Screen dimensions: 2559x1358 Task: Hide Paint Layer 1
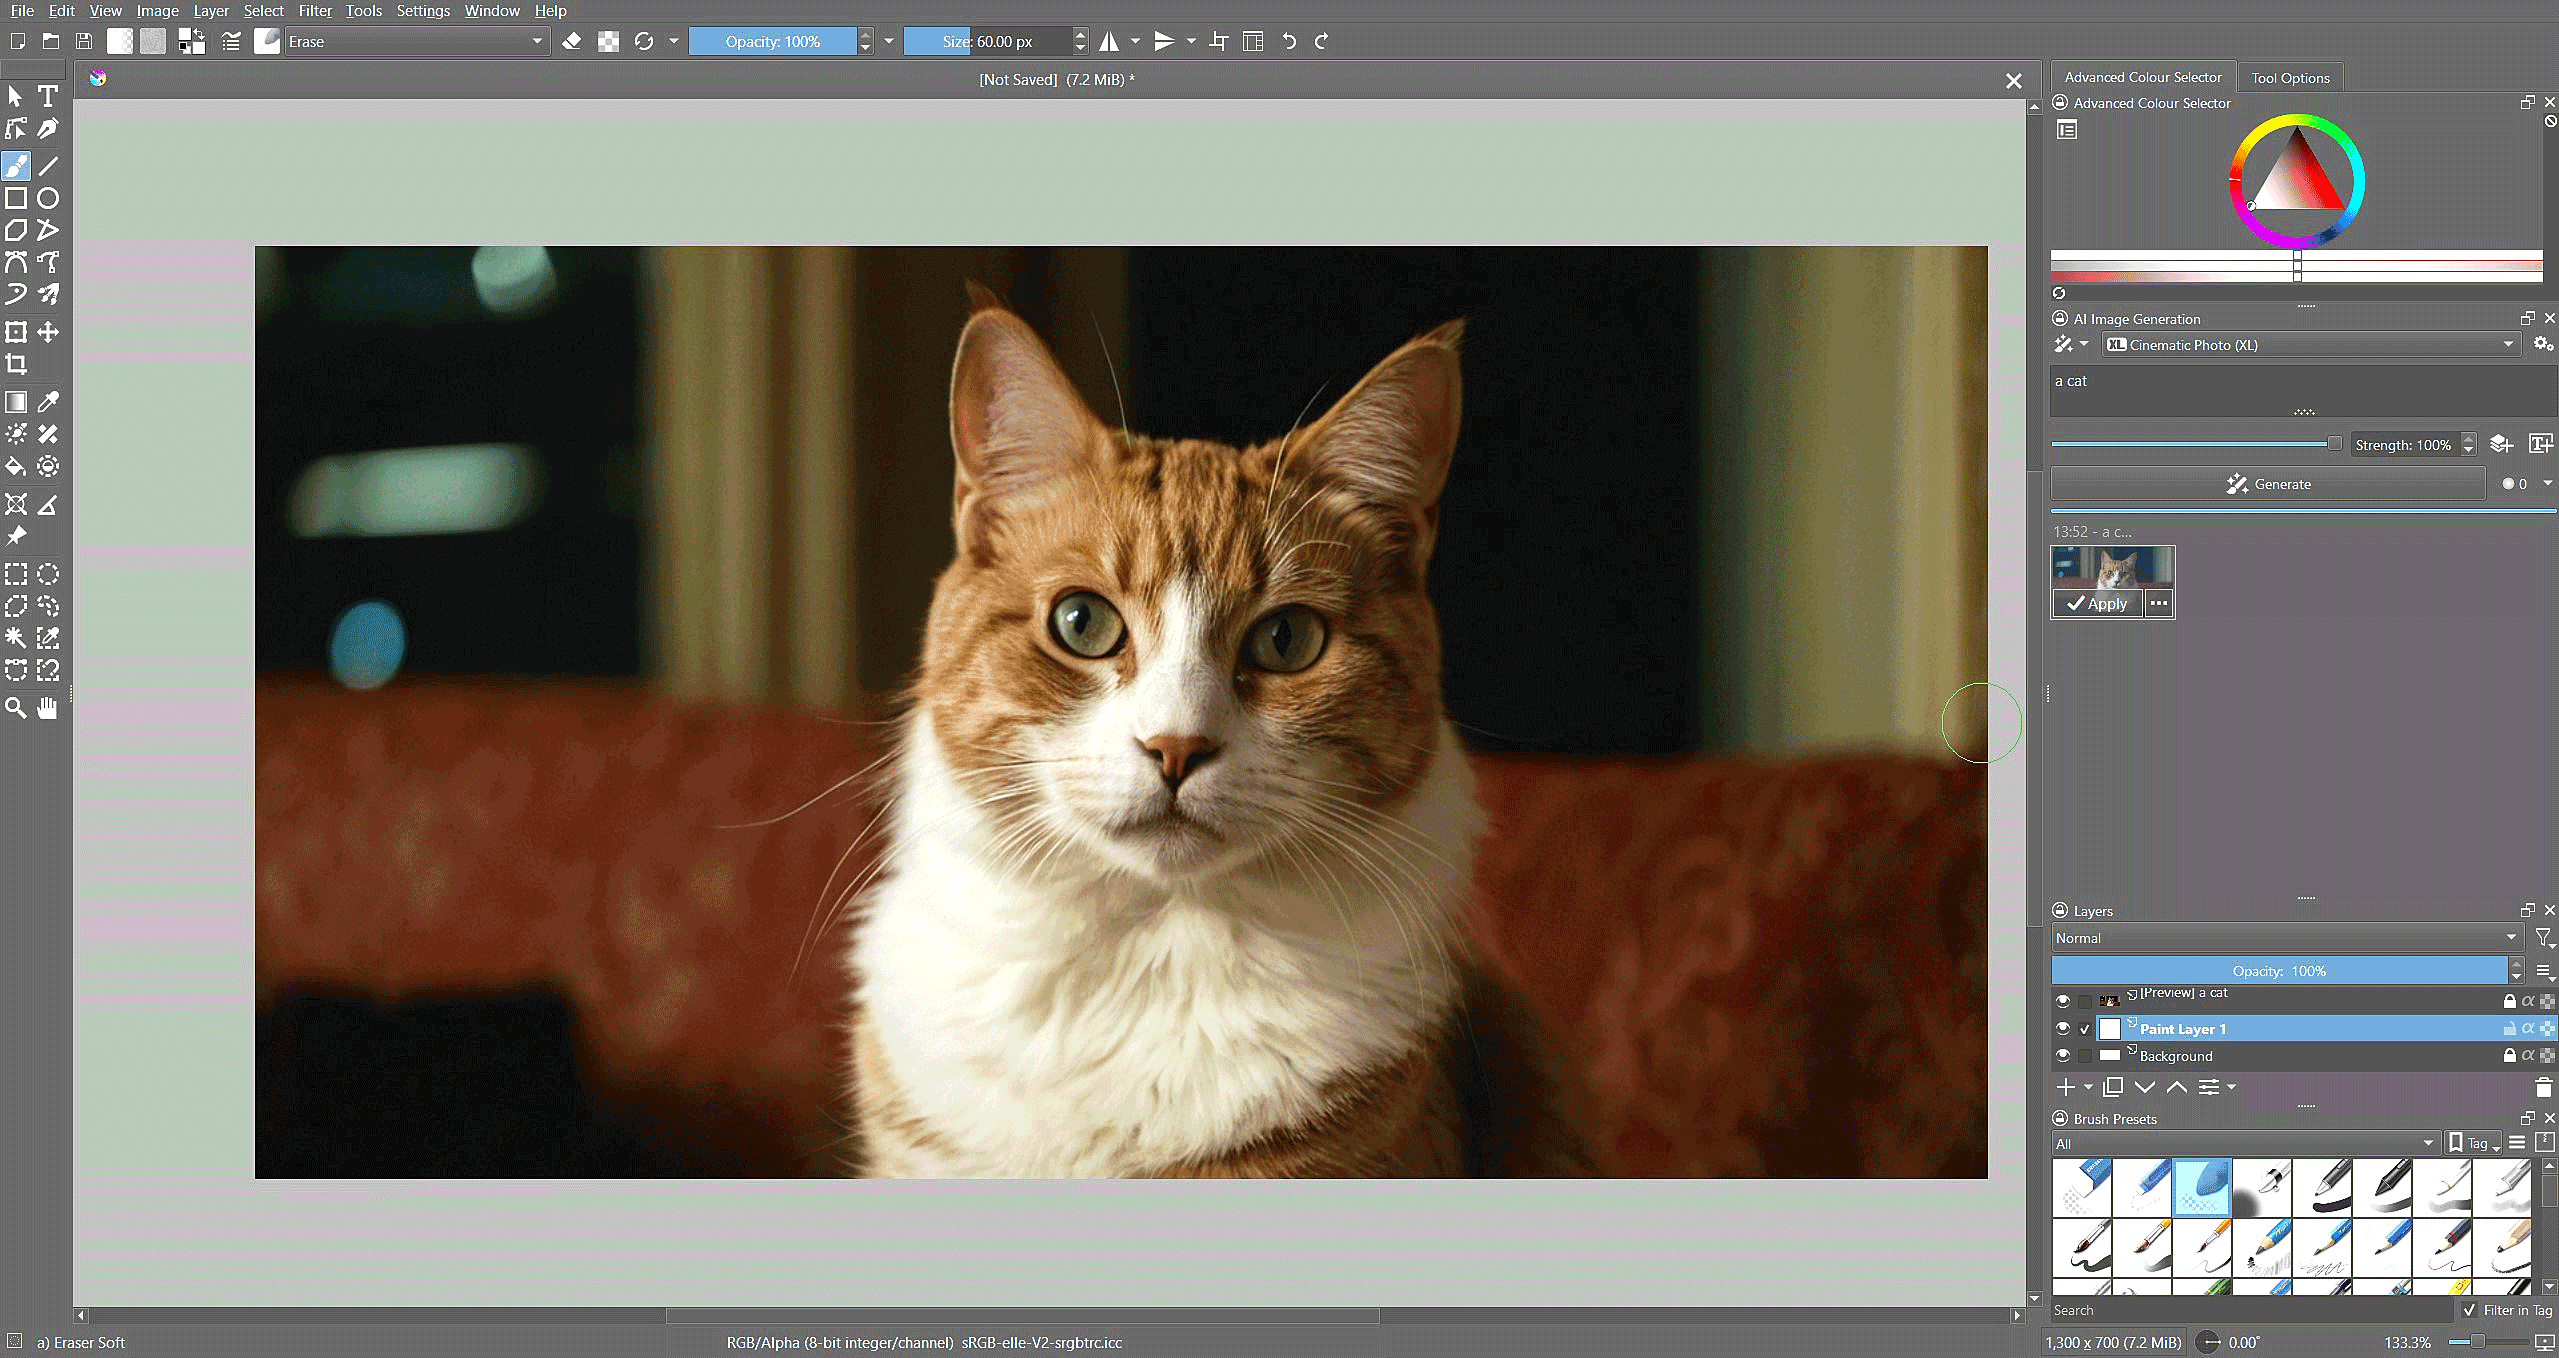pyautogui.click(x=2062, y=1029)
